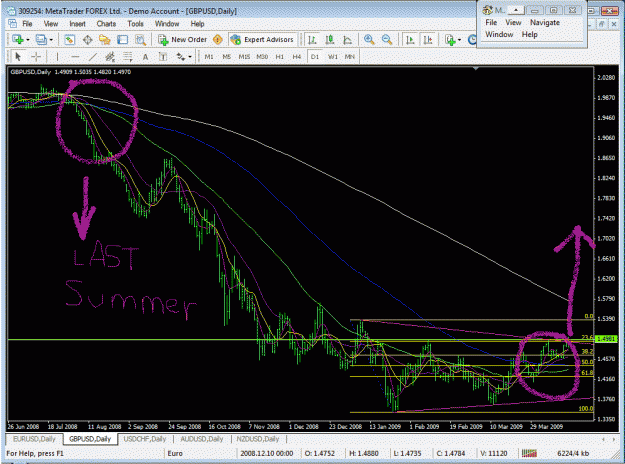Select the Fibonacci Retracement tool
625x464 pixels.
pyautogui.click(x=128, y=57)
